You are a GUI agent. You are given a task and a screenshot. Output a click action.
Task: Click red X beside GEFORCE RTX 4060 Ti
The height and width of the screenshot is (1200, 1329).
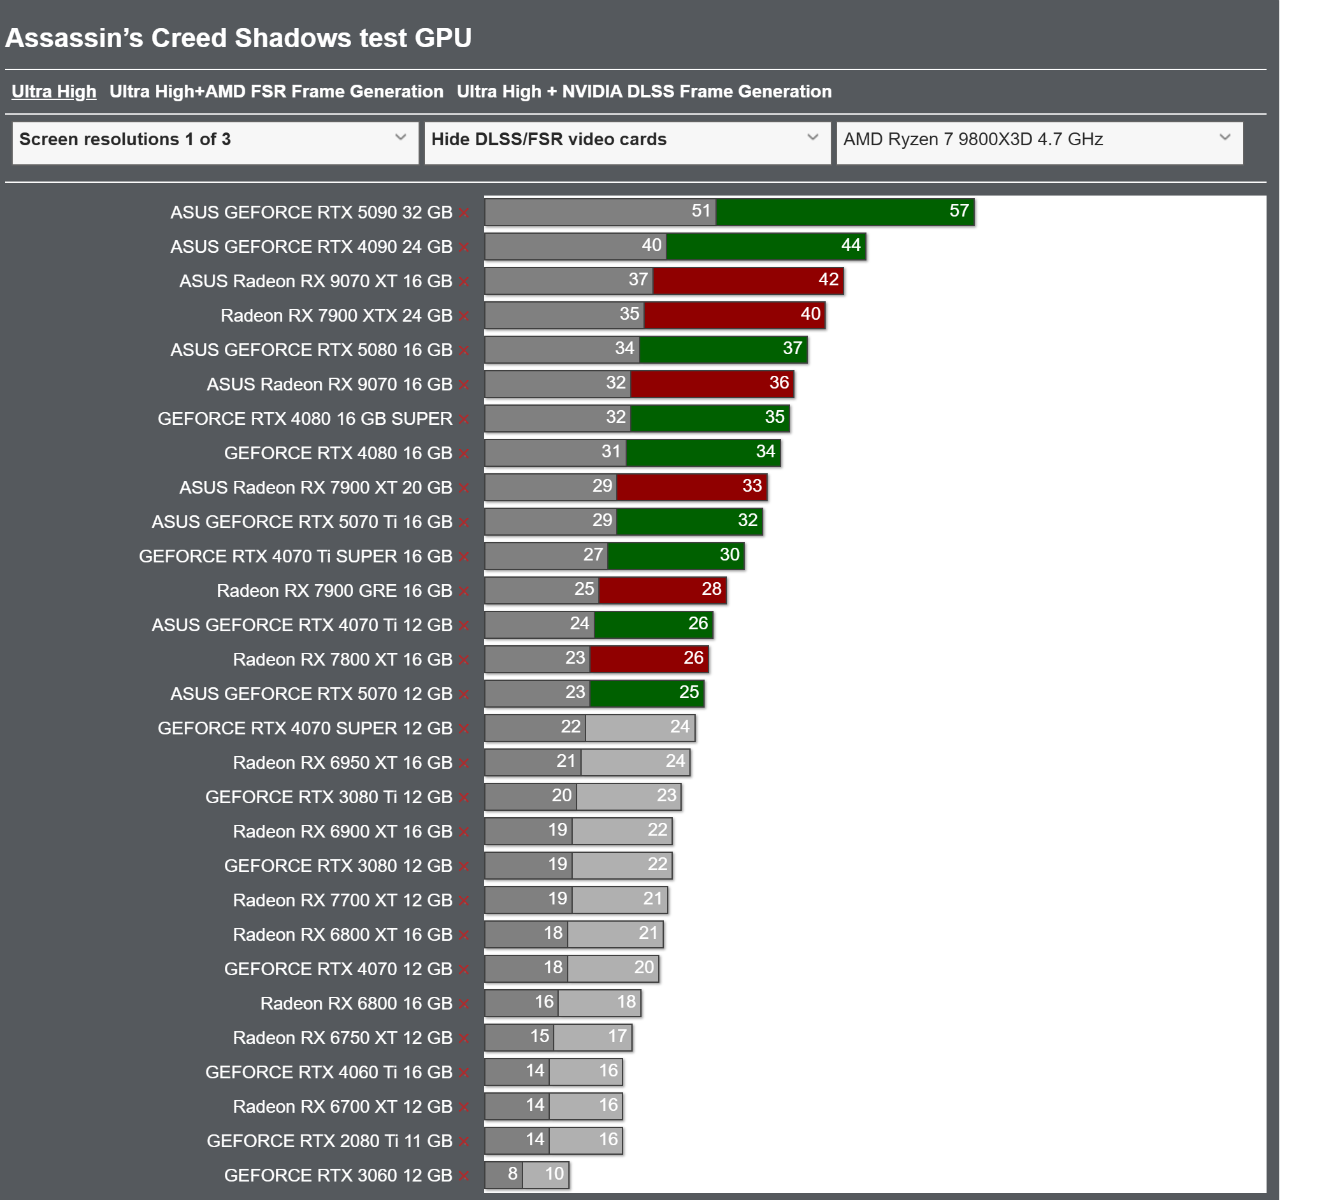[x=465, y=1074]
